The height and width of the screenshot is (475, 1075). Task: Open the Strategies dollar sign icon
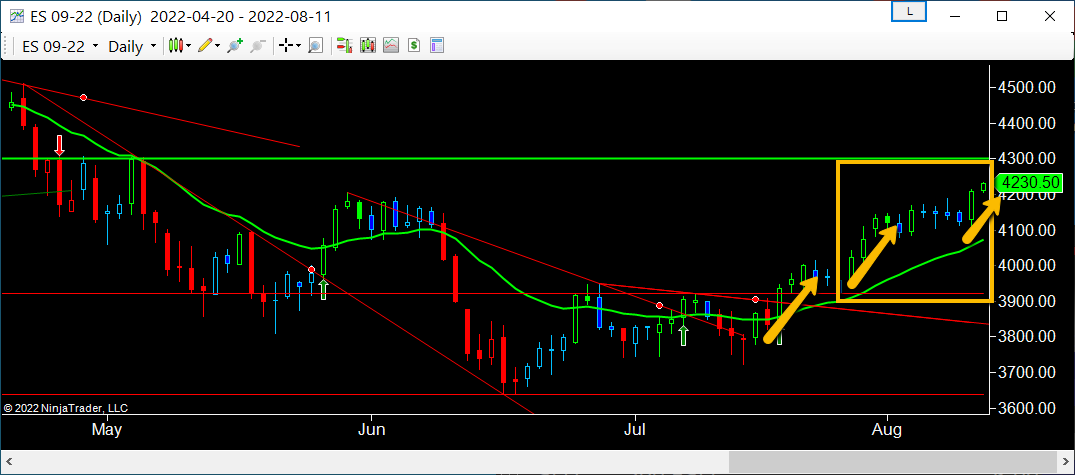pos(414,46)
